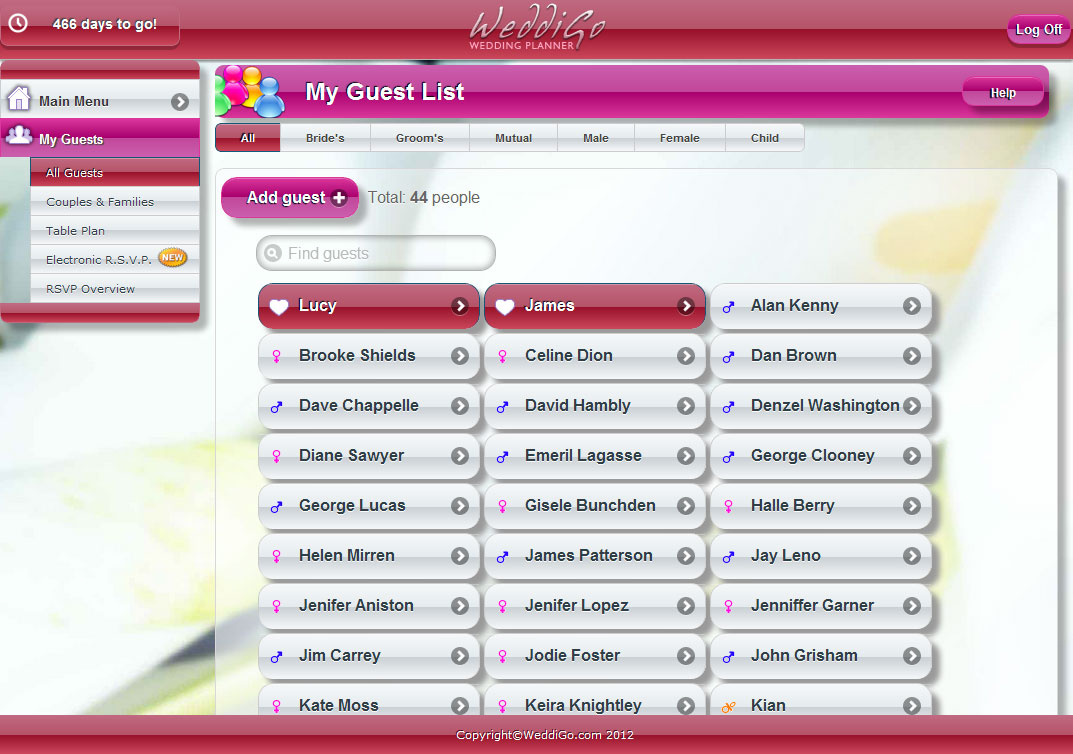
Task: Click the heart icon next to Lucy
Action: [279, 307]
